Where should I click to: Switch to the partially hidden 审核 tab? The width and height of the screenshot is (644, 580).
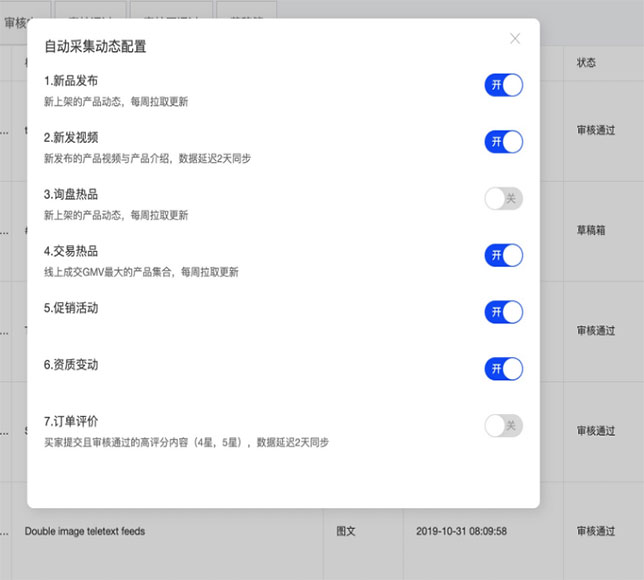tap(24, 22)
